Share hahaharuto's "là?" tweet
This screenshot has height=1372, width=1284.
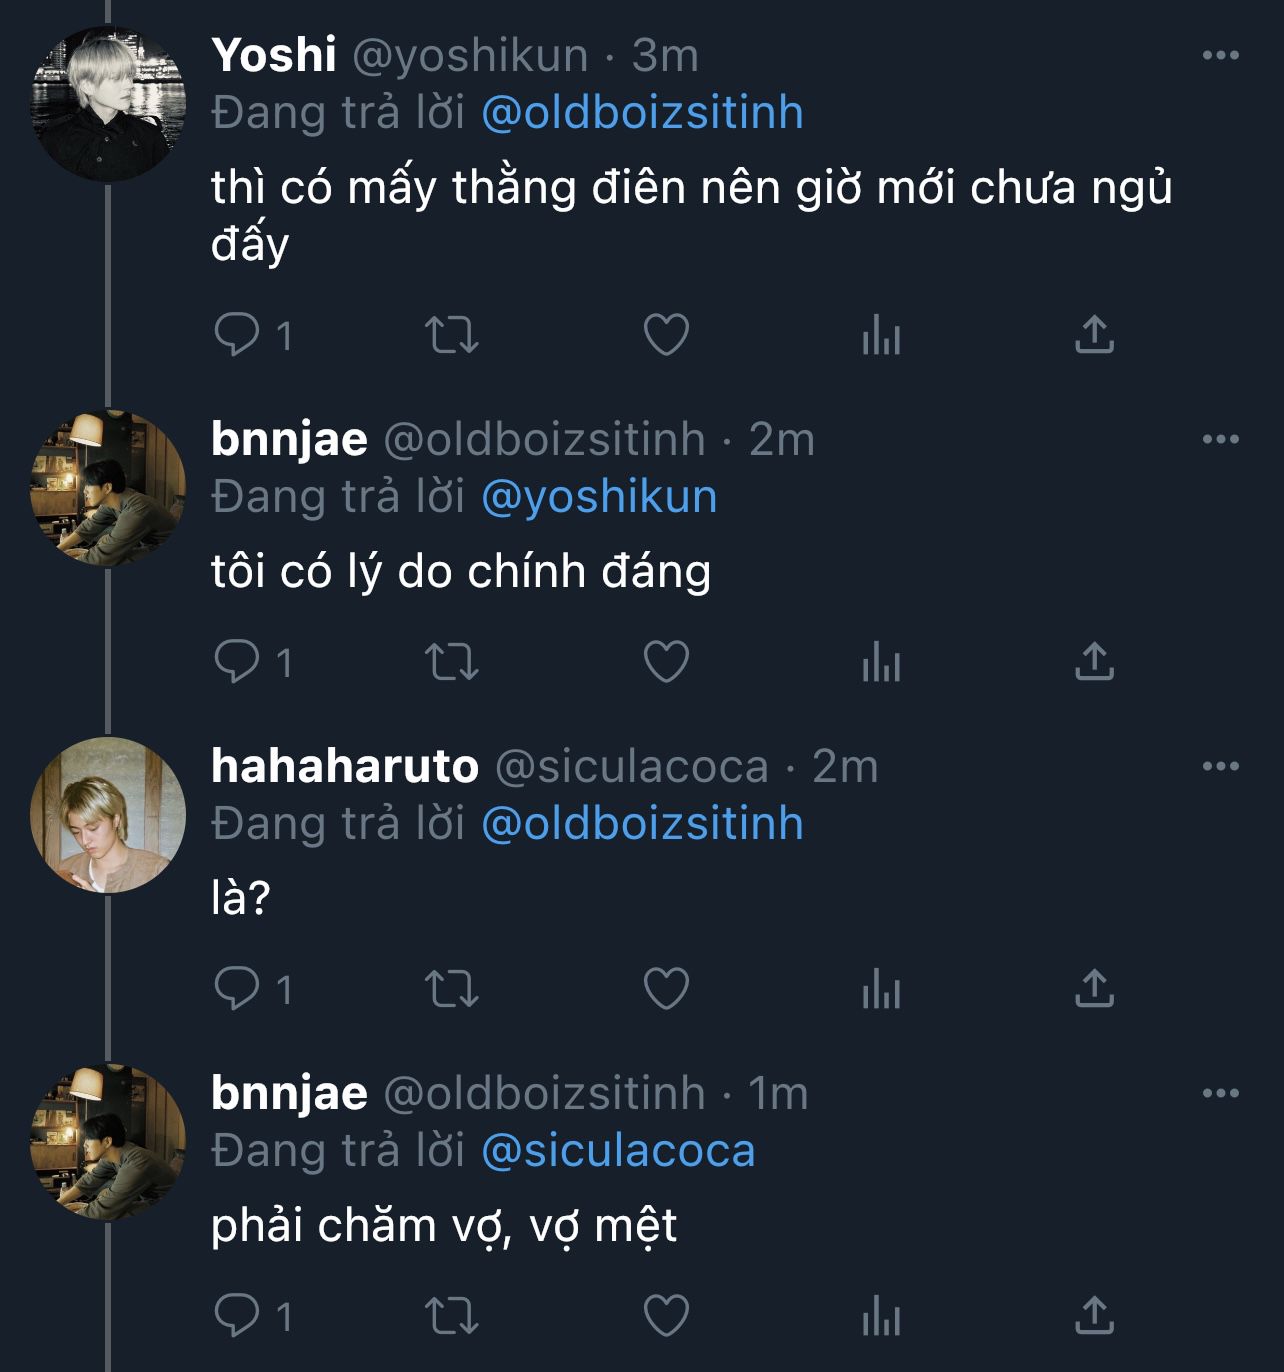point(1094,989)
